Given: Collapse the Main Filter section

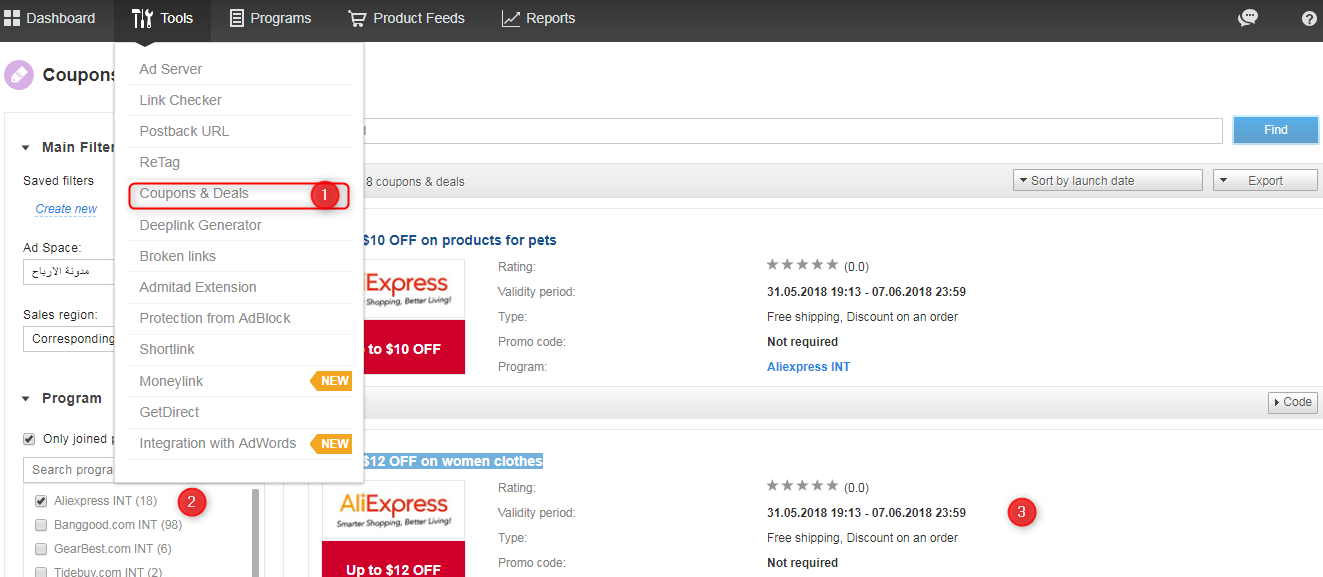Looking at the screenshot, I should tap(26, 148).
